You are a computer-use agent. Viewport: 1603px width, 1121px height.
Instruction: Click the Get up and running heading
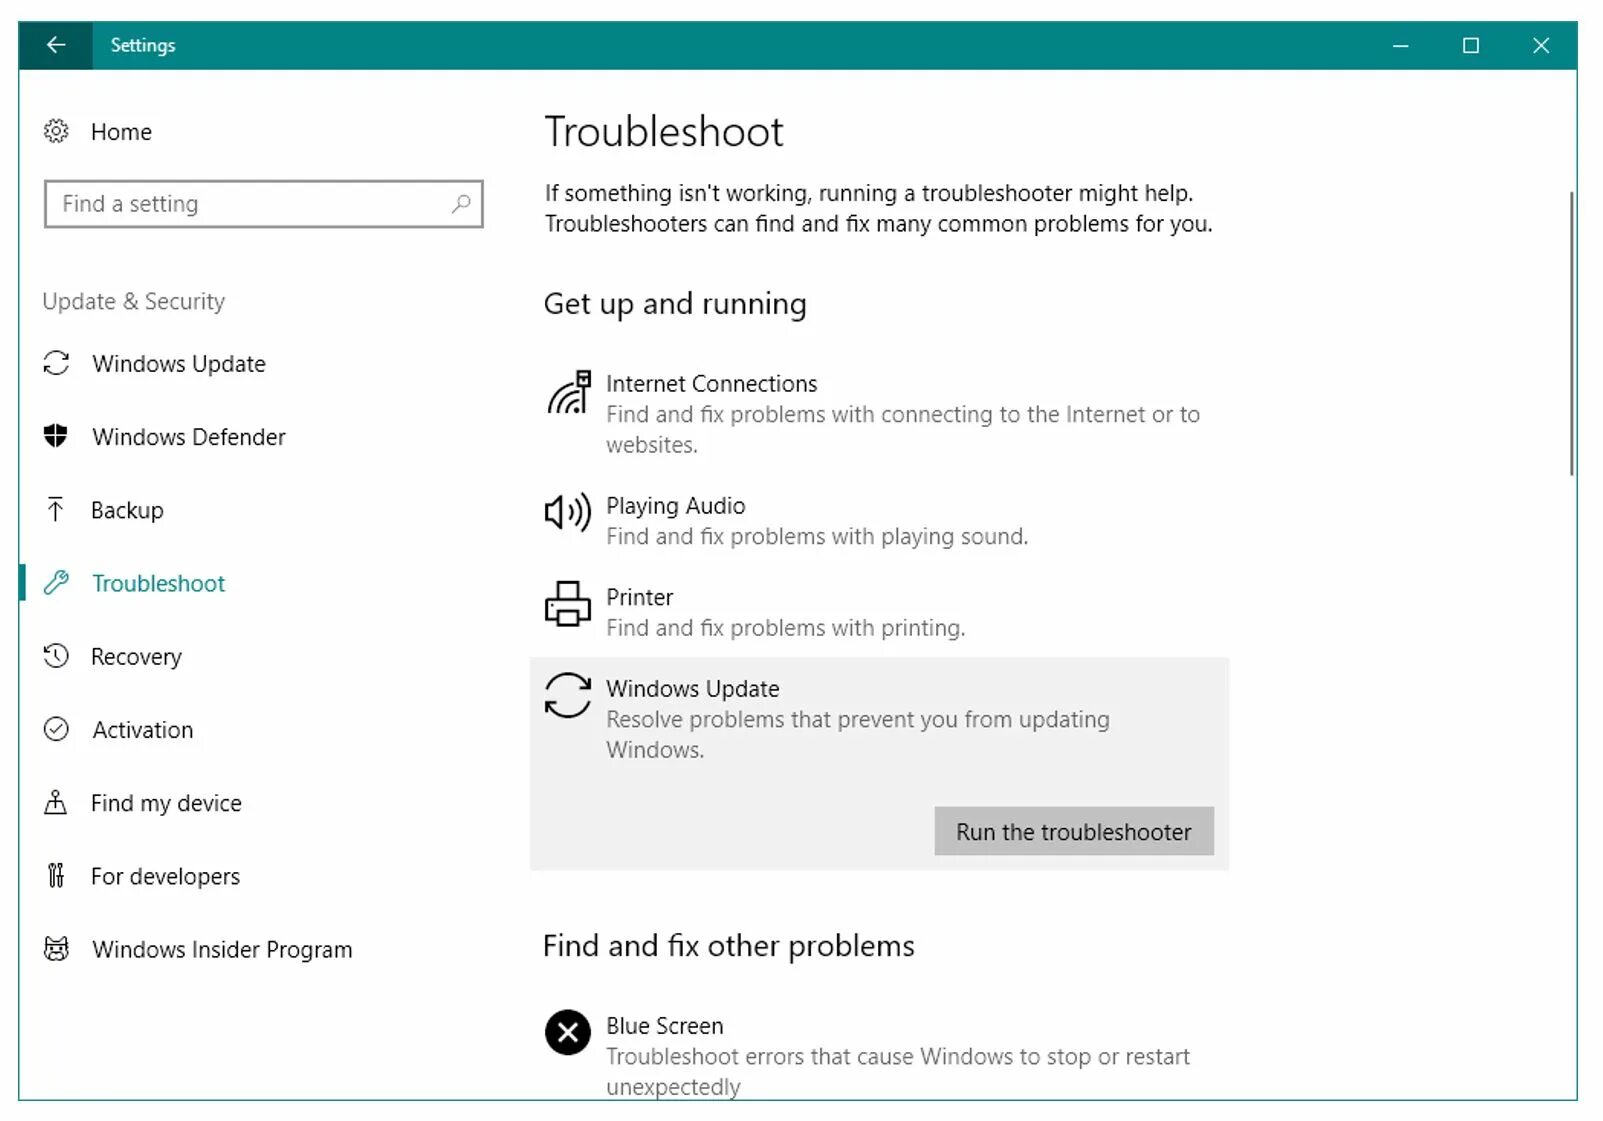pyautogui.click(x=675, y=304)
